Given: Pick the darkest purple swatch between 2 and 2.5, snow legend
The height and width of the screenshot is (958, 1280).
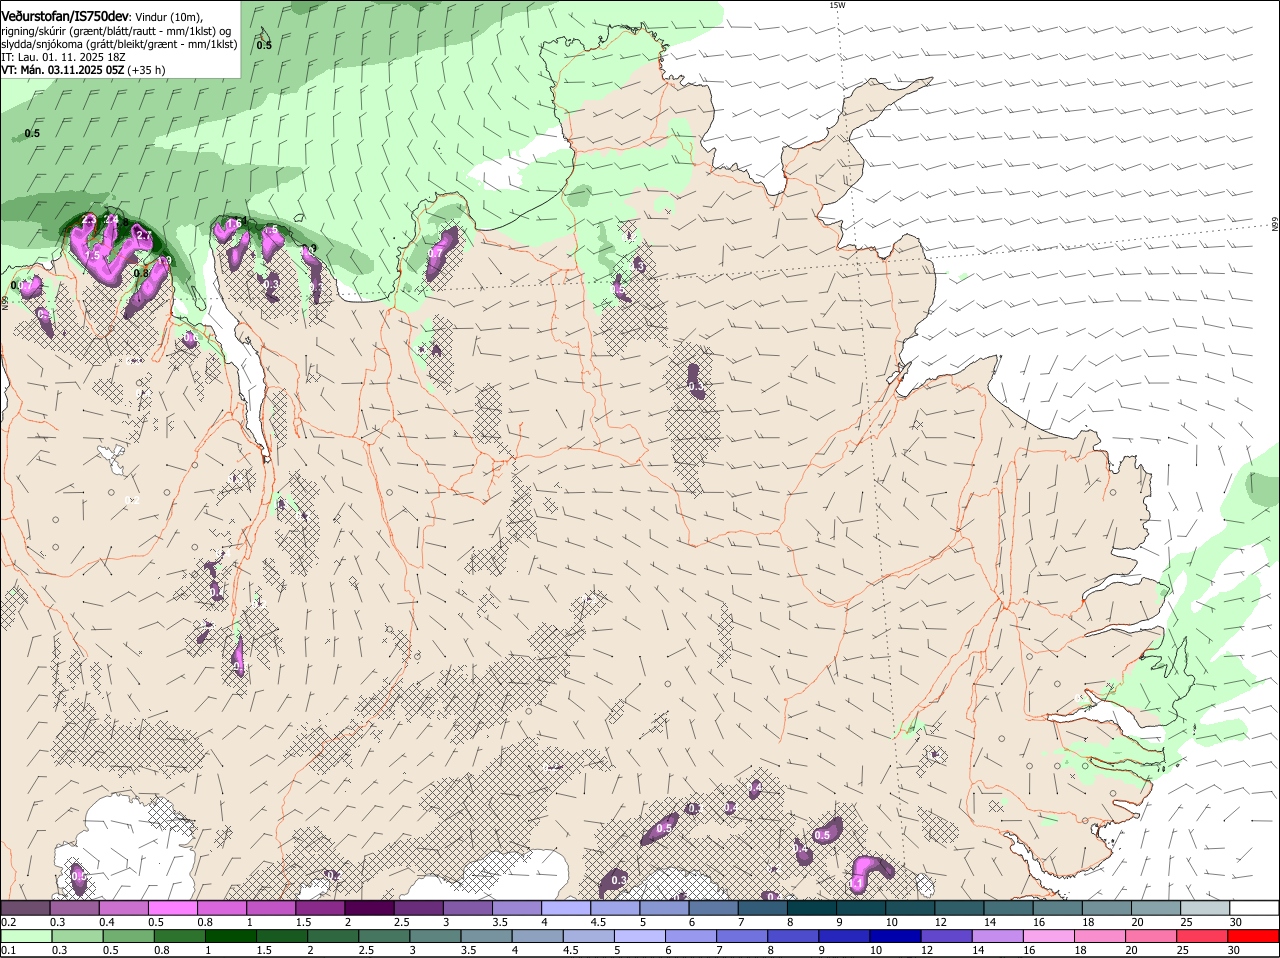Looking at the screenshot, I should (x=370, y=907).
